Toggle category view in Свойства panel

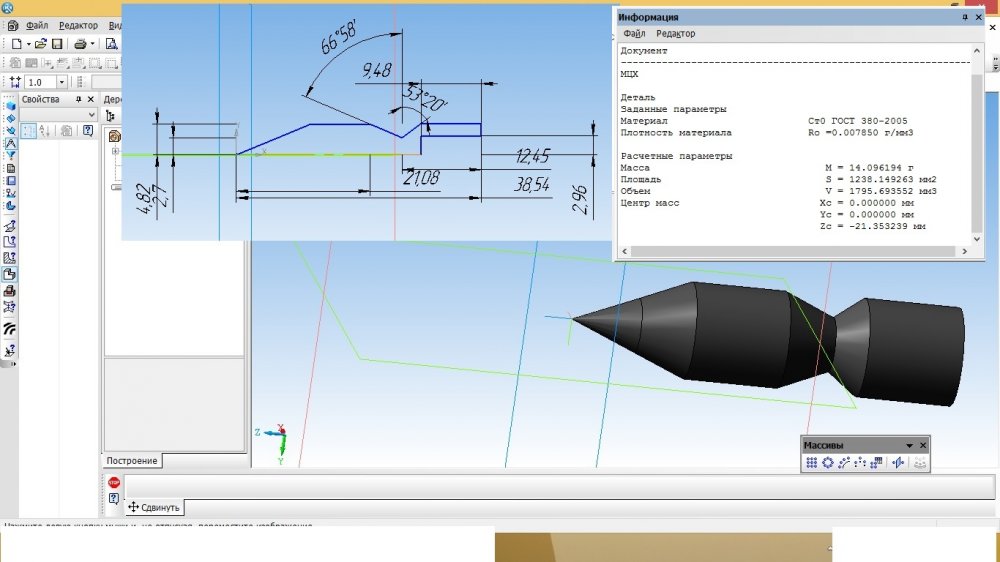[x=28, y=130]
